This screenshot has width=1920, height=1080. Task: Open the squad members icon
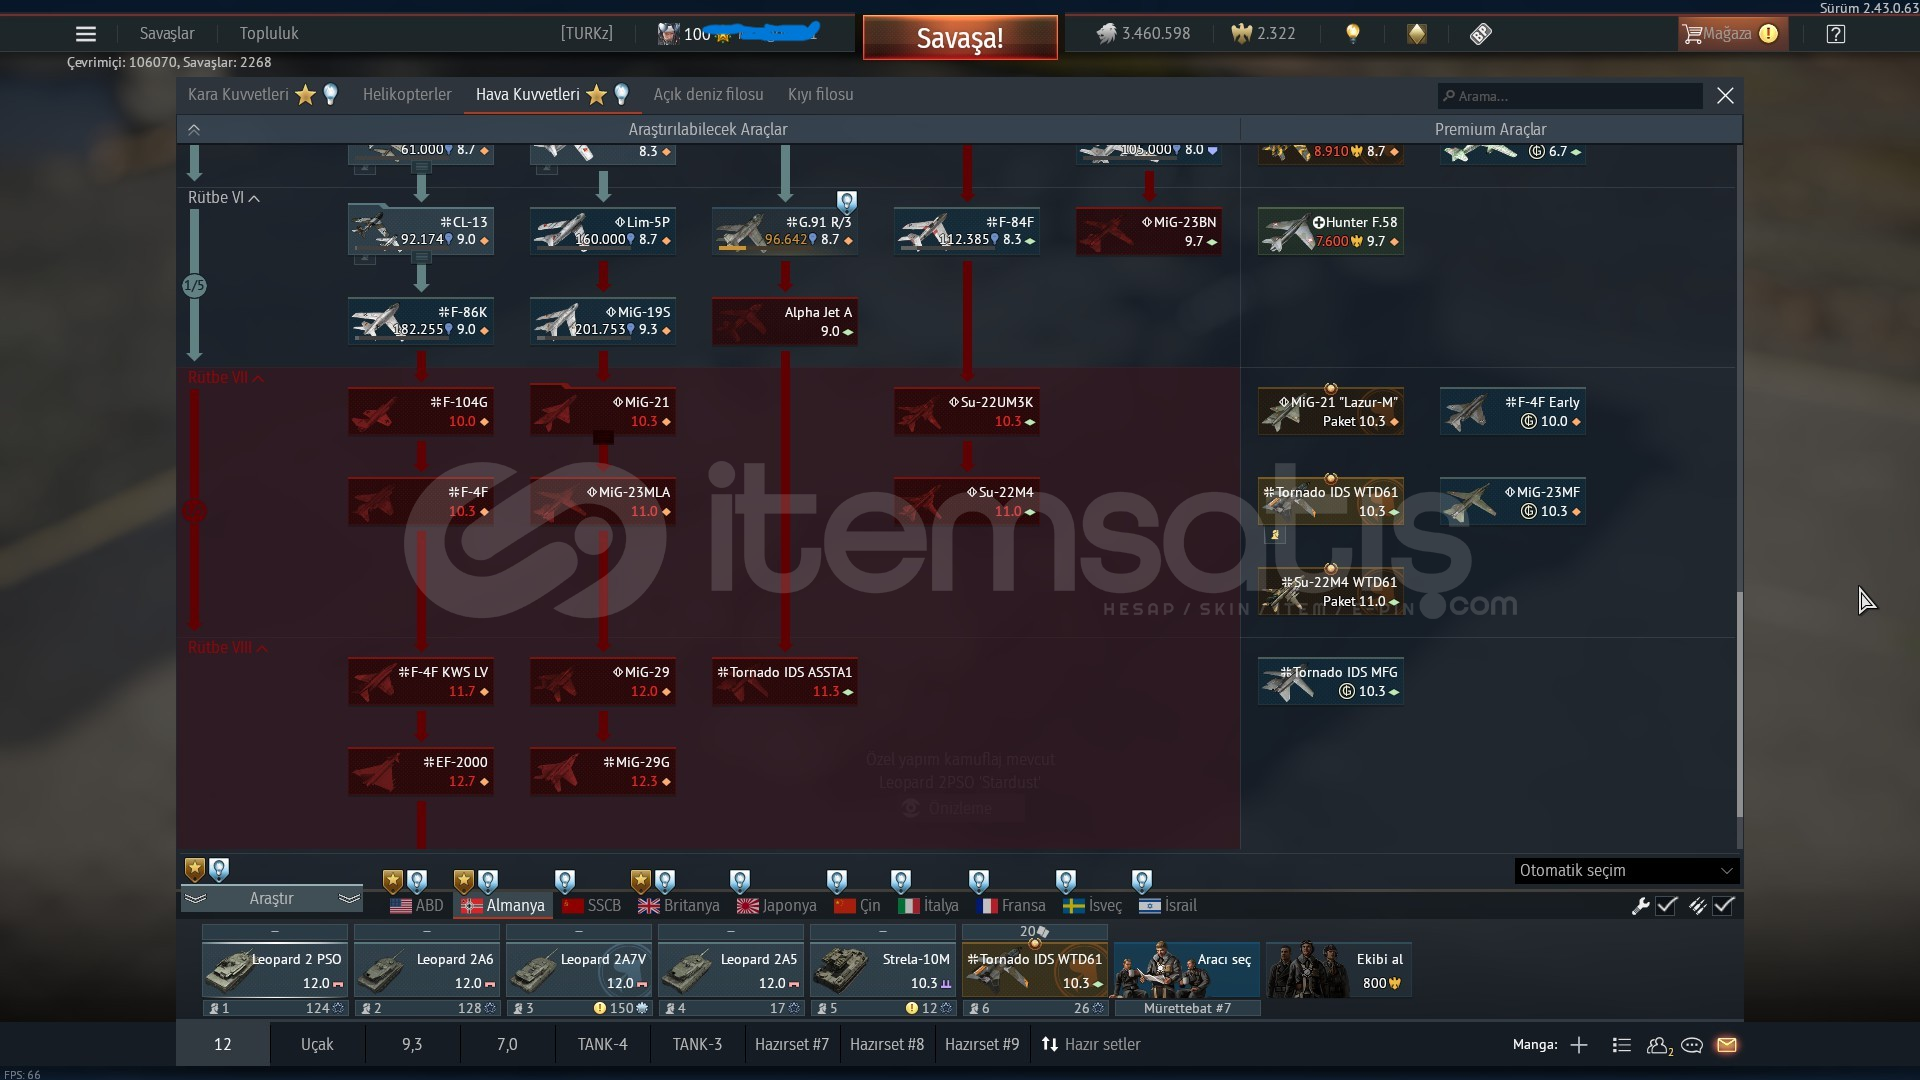click(1659, 1045)
